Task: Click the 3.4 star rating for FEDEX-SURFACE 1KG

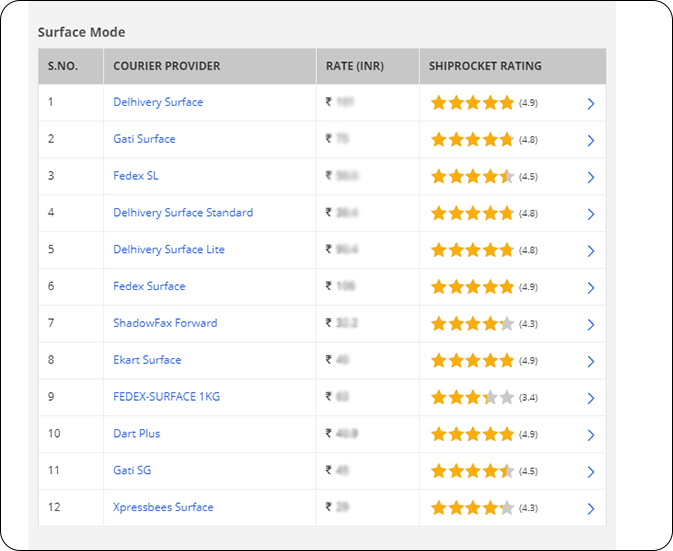Action: pyautogui.click(x=472, y=398)
